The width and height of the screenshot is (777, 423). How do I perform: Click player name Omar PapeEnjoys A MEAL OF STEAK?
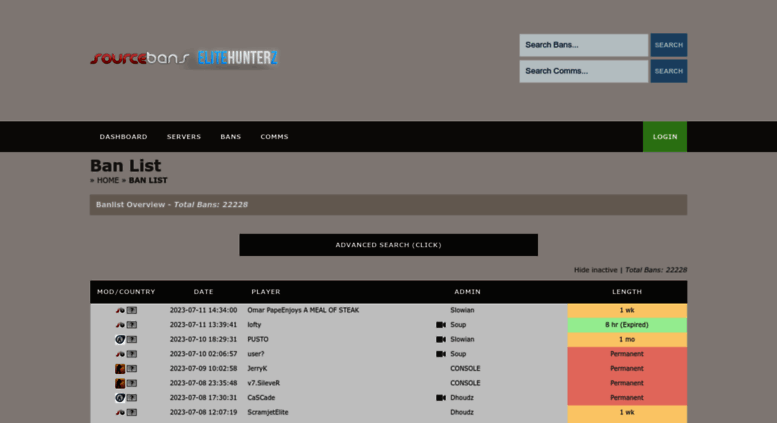tap(303, 310)
